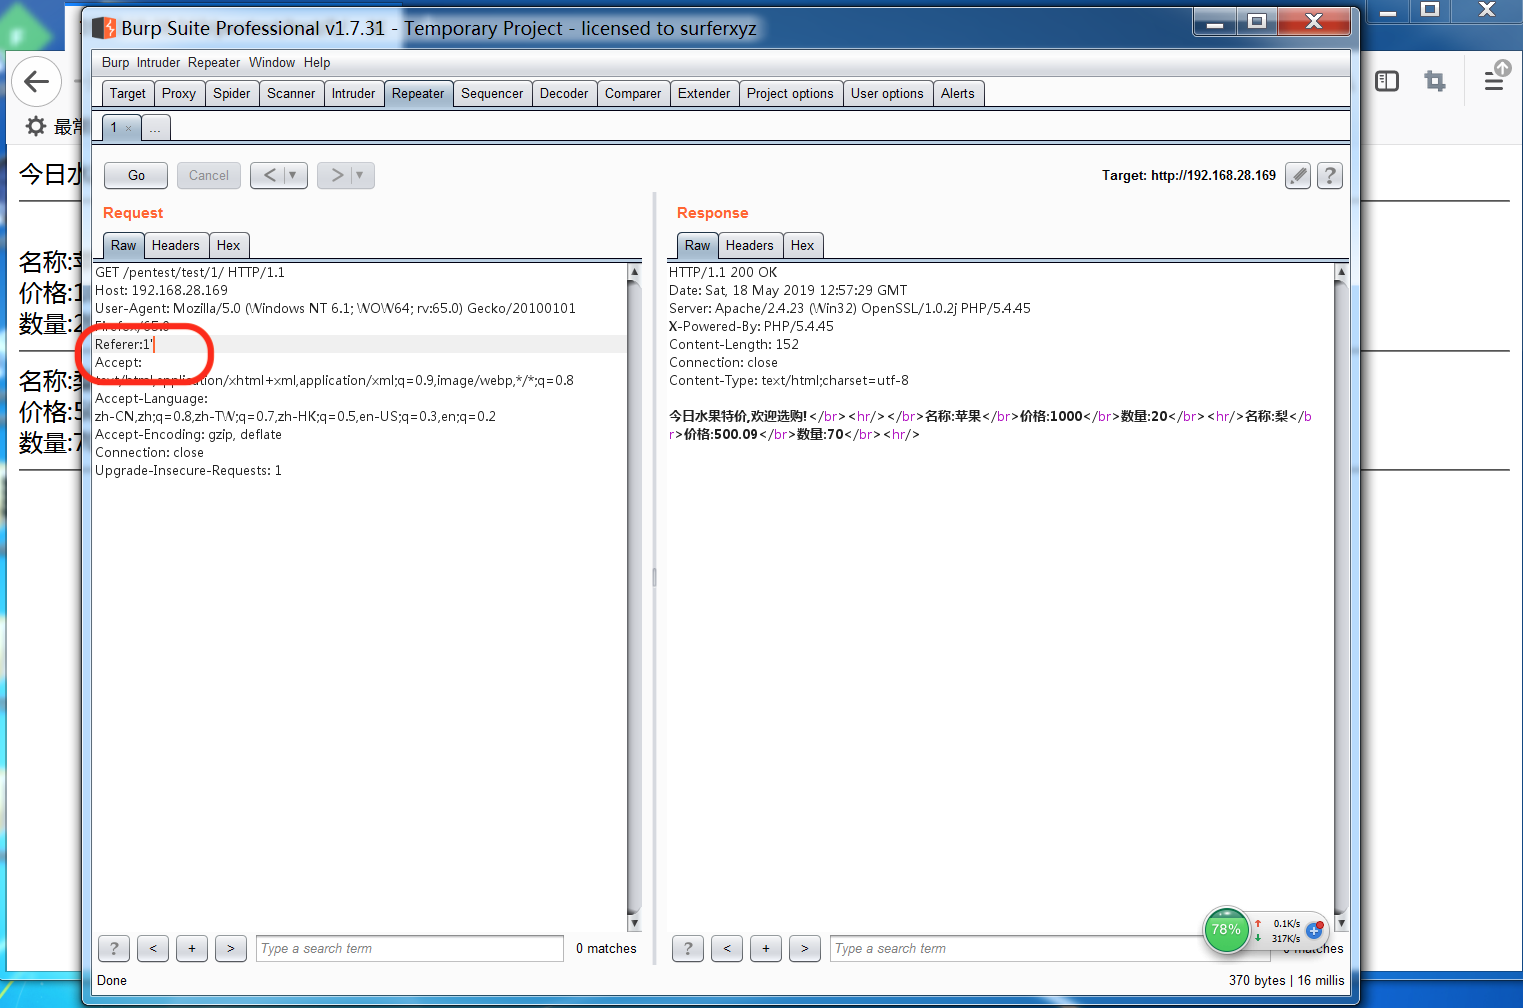Switch to the Comparer tab
The image size is (1523, 1008).
pyautogui.click(x=633, y=93)
